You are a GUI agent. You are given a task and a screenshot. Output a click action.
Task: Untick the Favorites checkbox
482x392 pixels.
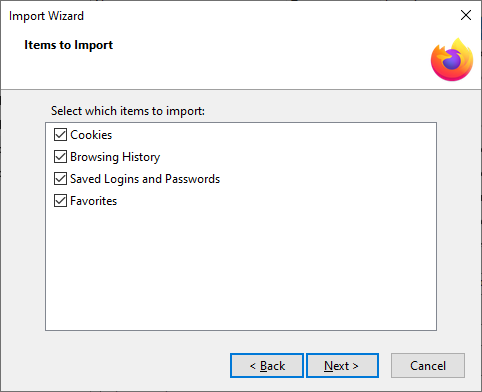(60, 201)
